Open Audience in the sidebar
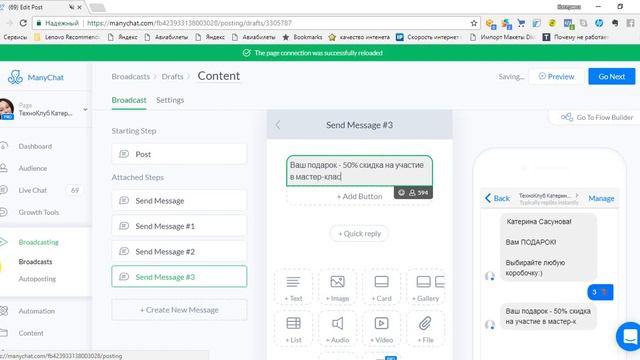This screenshot has height=360, width=640. (33, 168)
